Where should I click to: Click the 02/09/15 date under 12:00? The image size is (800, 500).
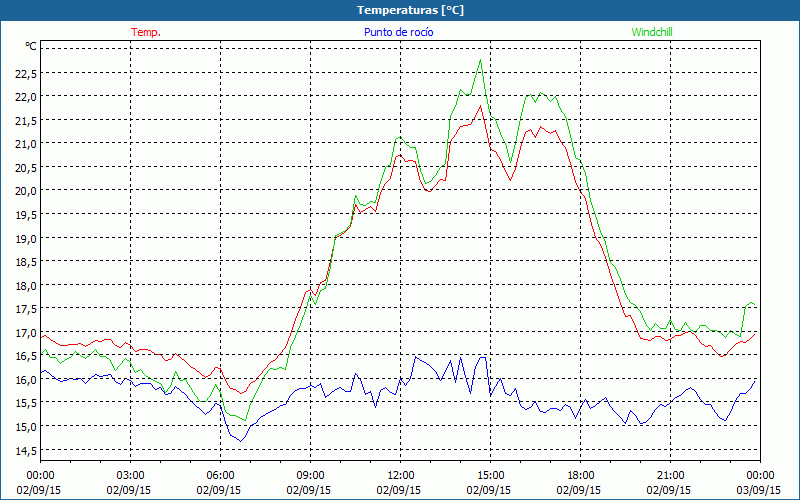click(399, 490)
